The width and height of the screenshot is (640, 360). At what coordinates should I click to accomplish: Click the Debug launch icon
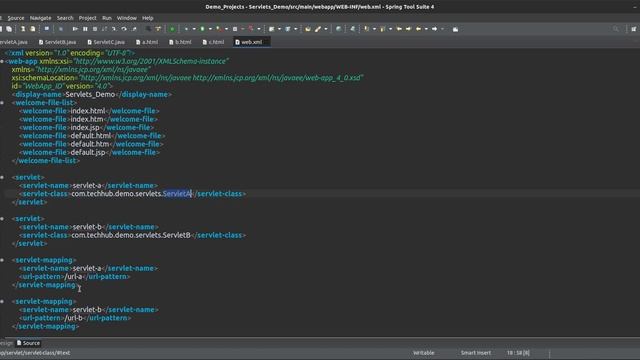point(186,29)
